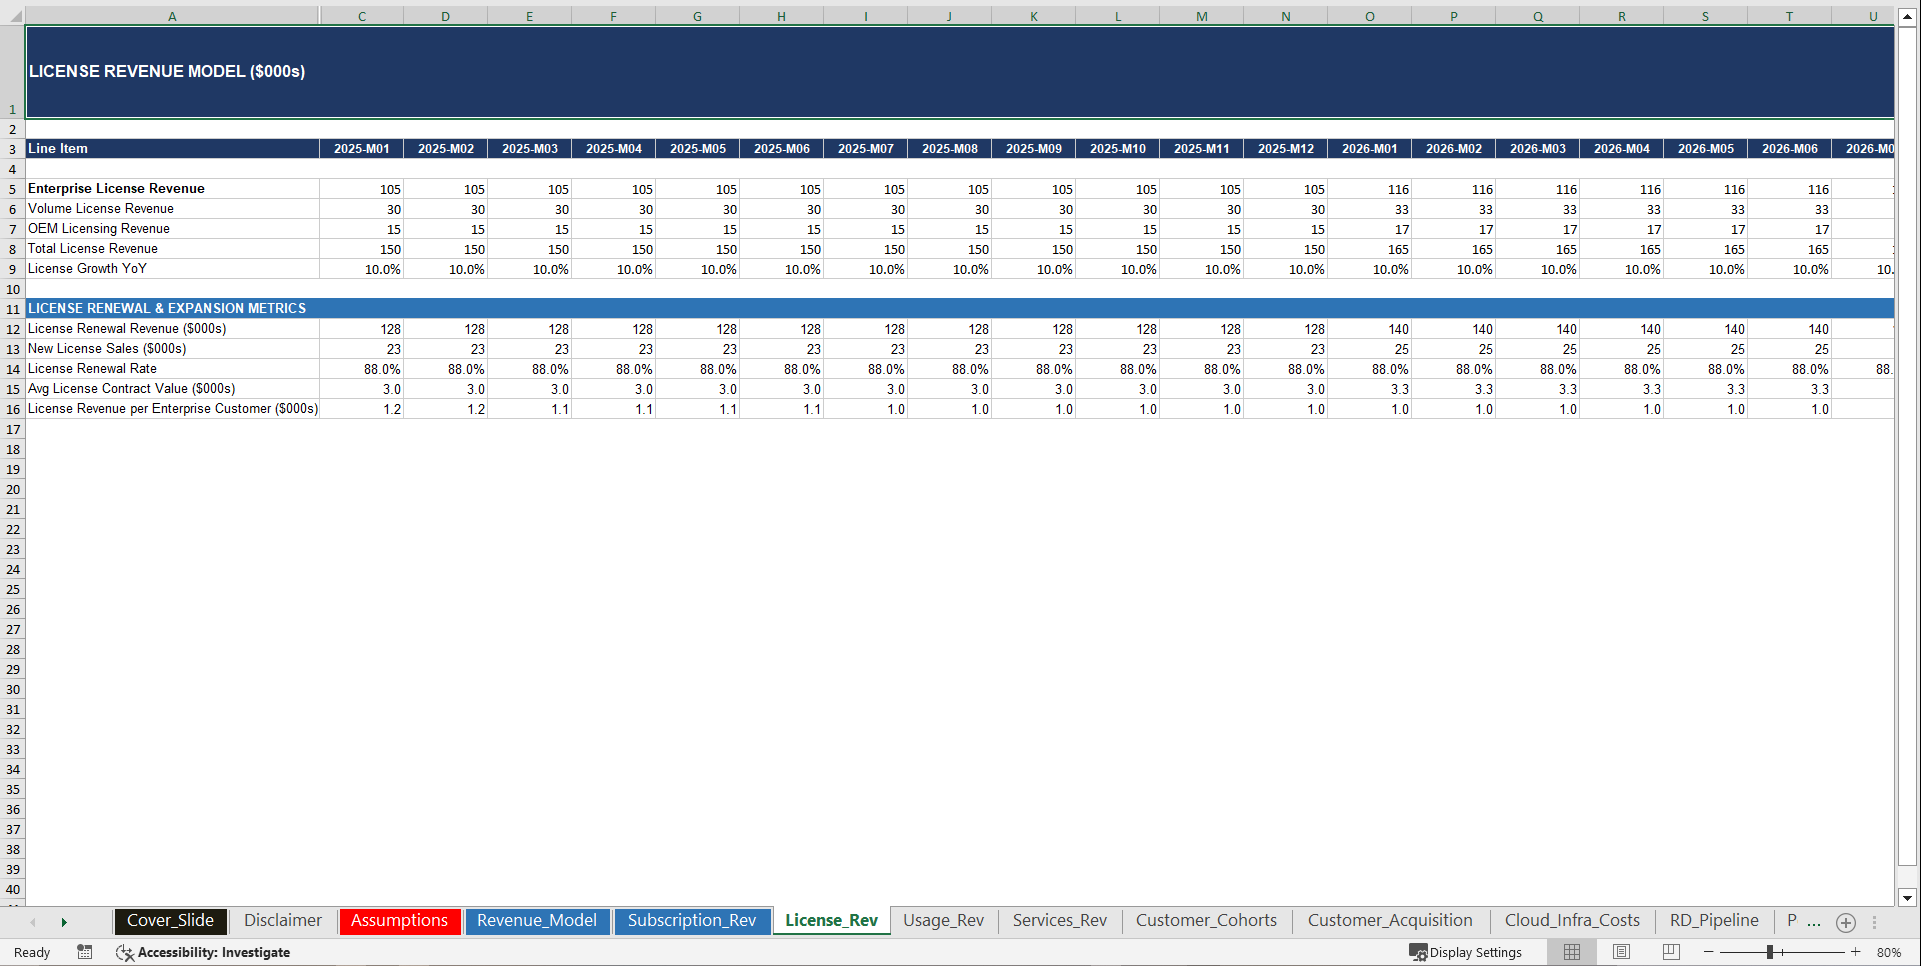The image size is (1921, 966).
Task: Open the Customer_Cohorts sheet tab
Action: click(1205, 921)
